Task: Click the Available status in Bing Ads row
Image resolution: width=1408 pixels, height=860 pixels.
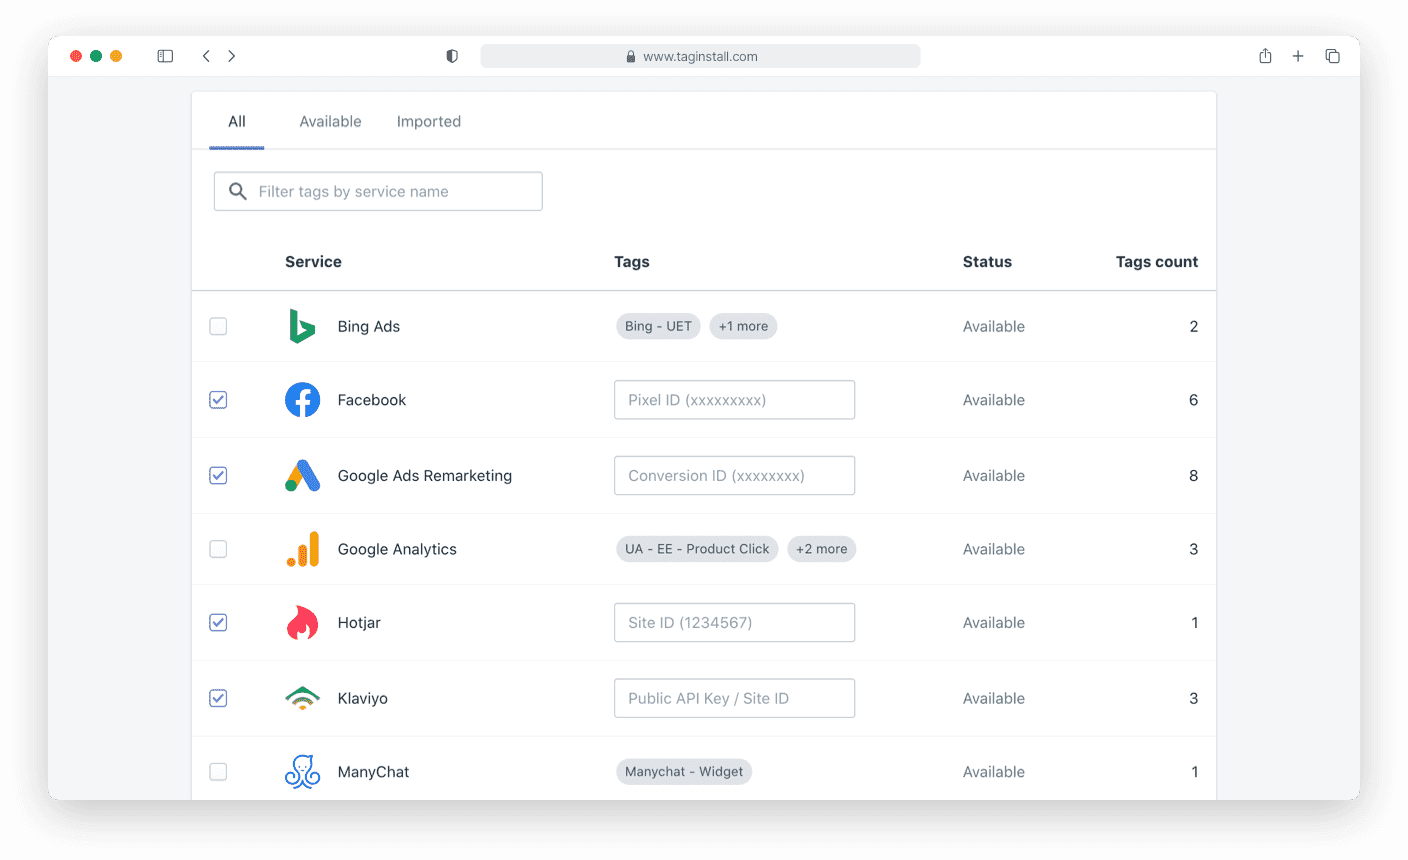Action: (994, 326)
